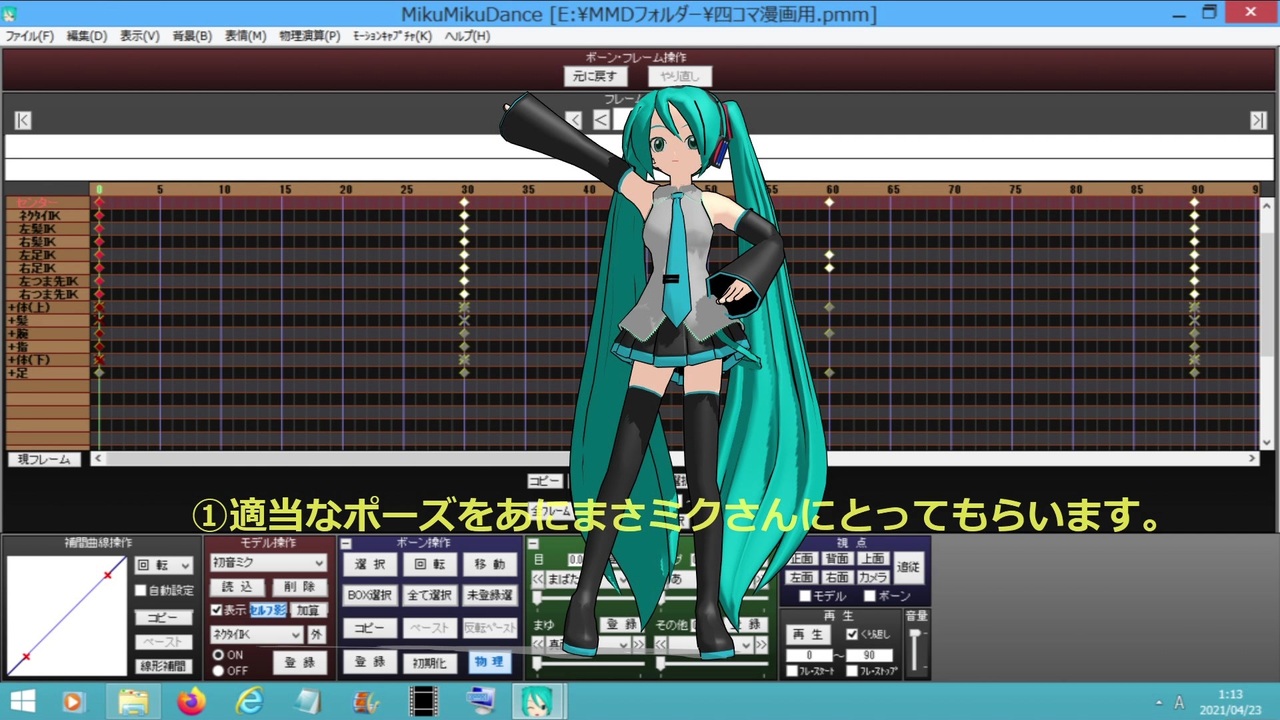Open the 背景(B) menu

point(192,36)
